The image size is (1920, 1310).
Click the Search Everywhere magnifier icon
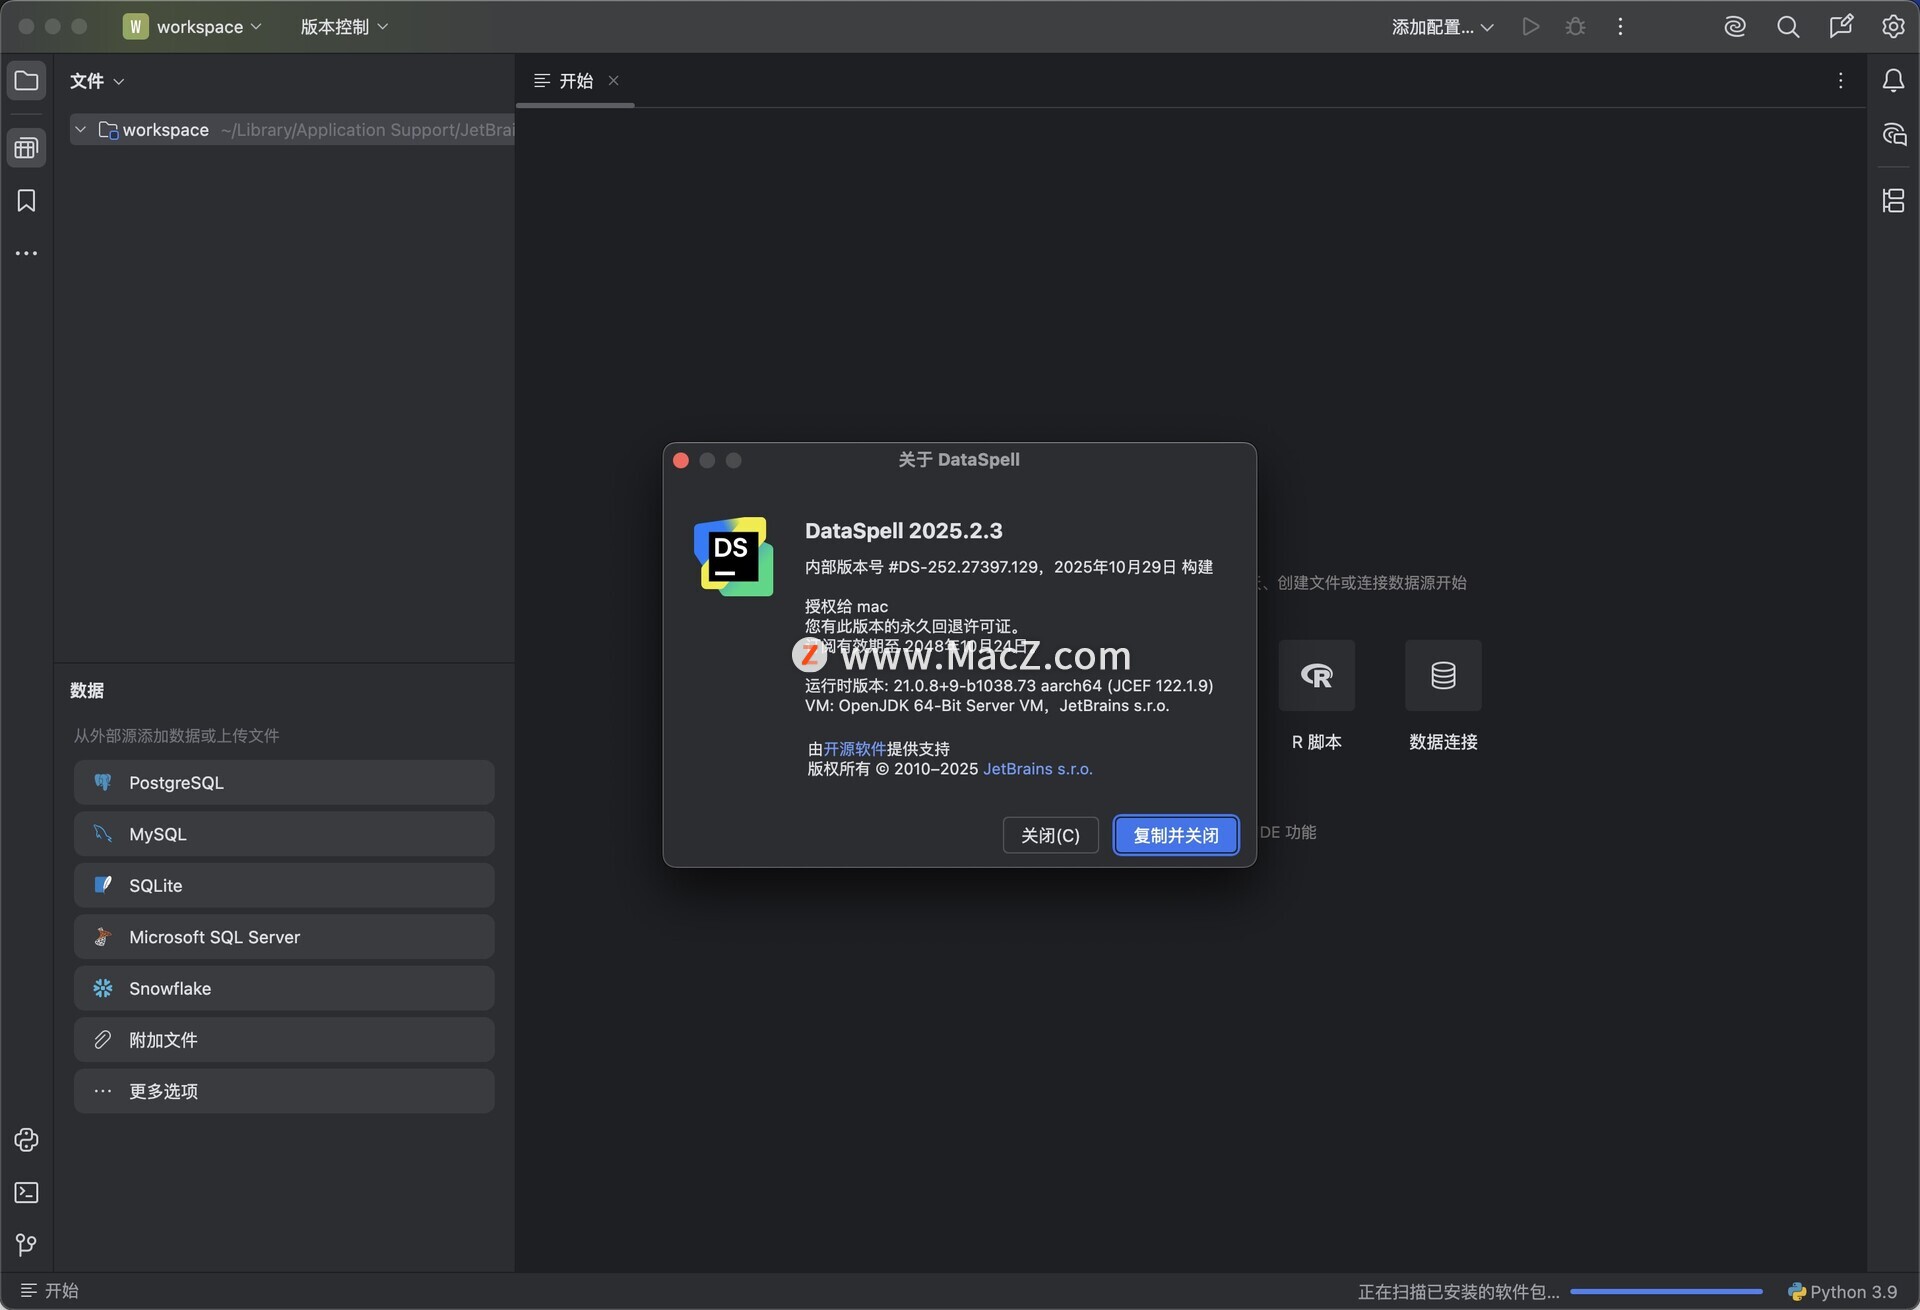pyautogui.click(x=1788, y=27)
